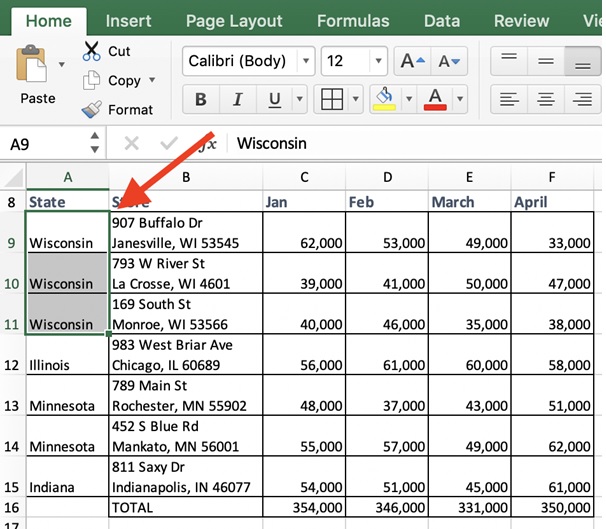
Task: Select column C header
Action: point(304,177)
